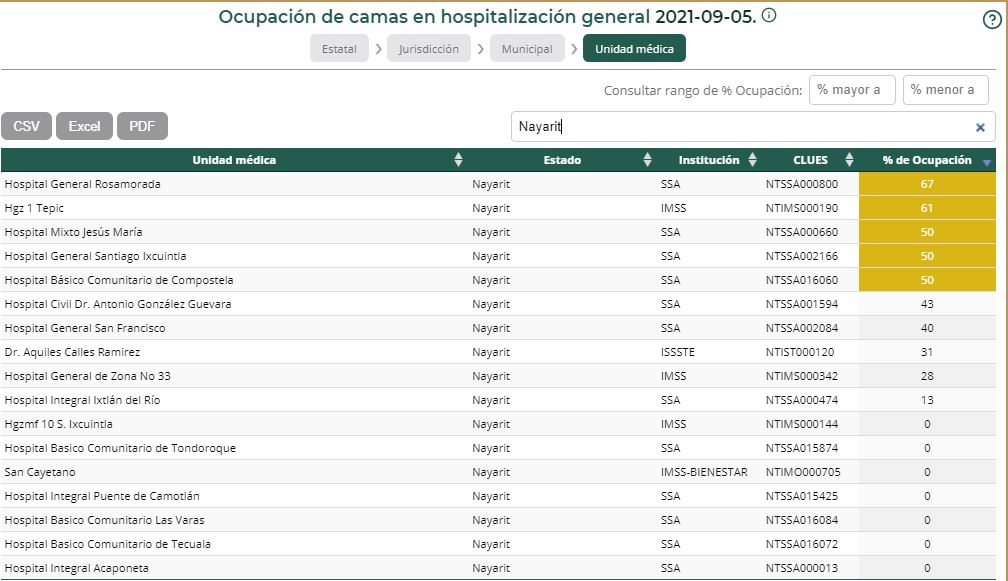Switch to the Estatal breadcrumb tab
1008x581 pixels.
click(340, 47)
